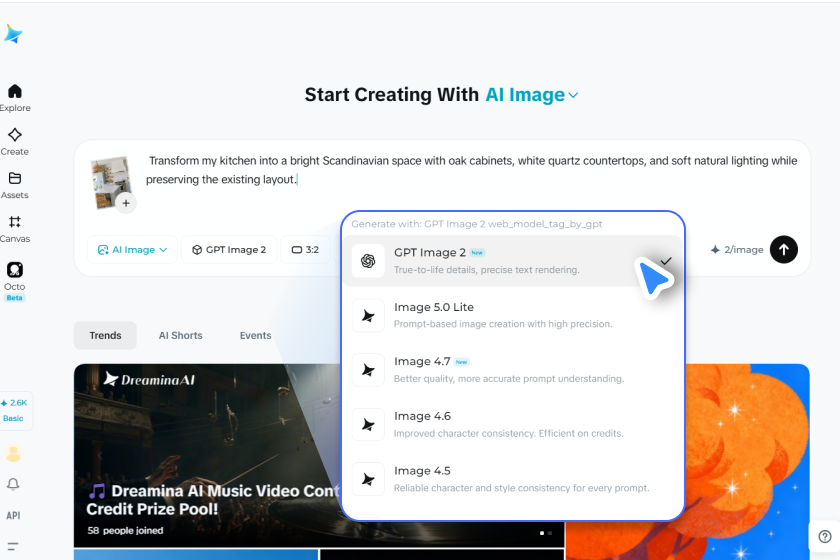Select GPT Image 2 model option
Image resolution: width=840 pixels, height=560 pixels.
513,260
